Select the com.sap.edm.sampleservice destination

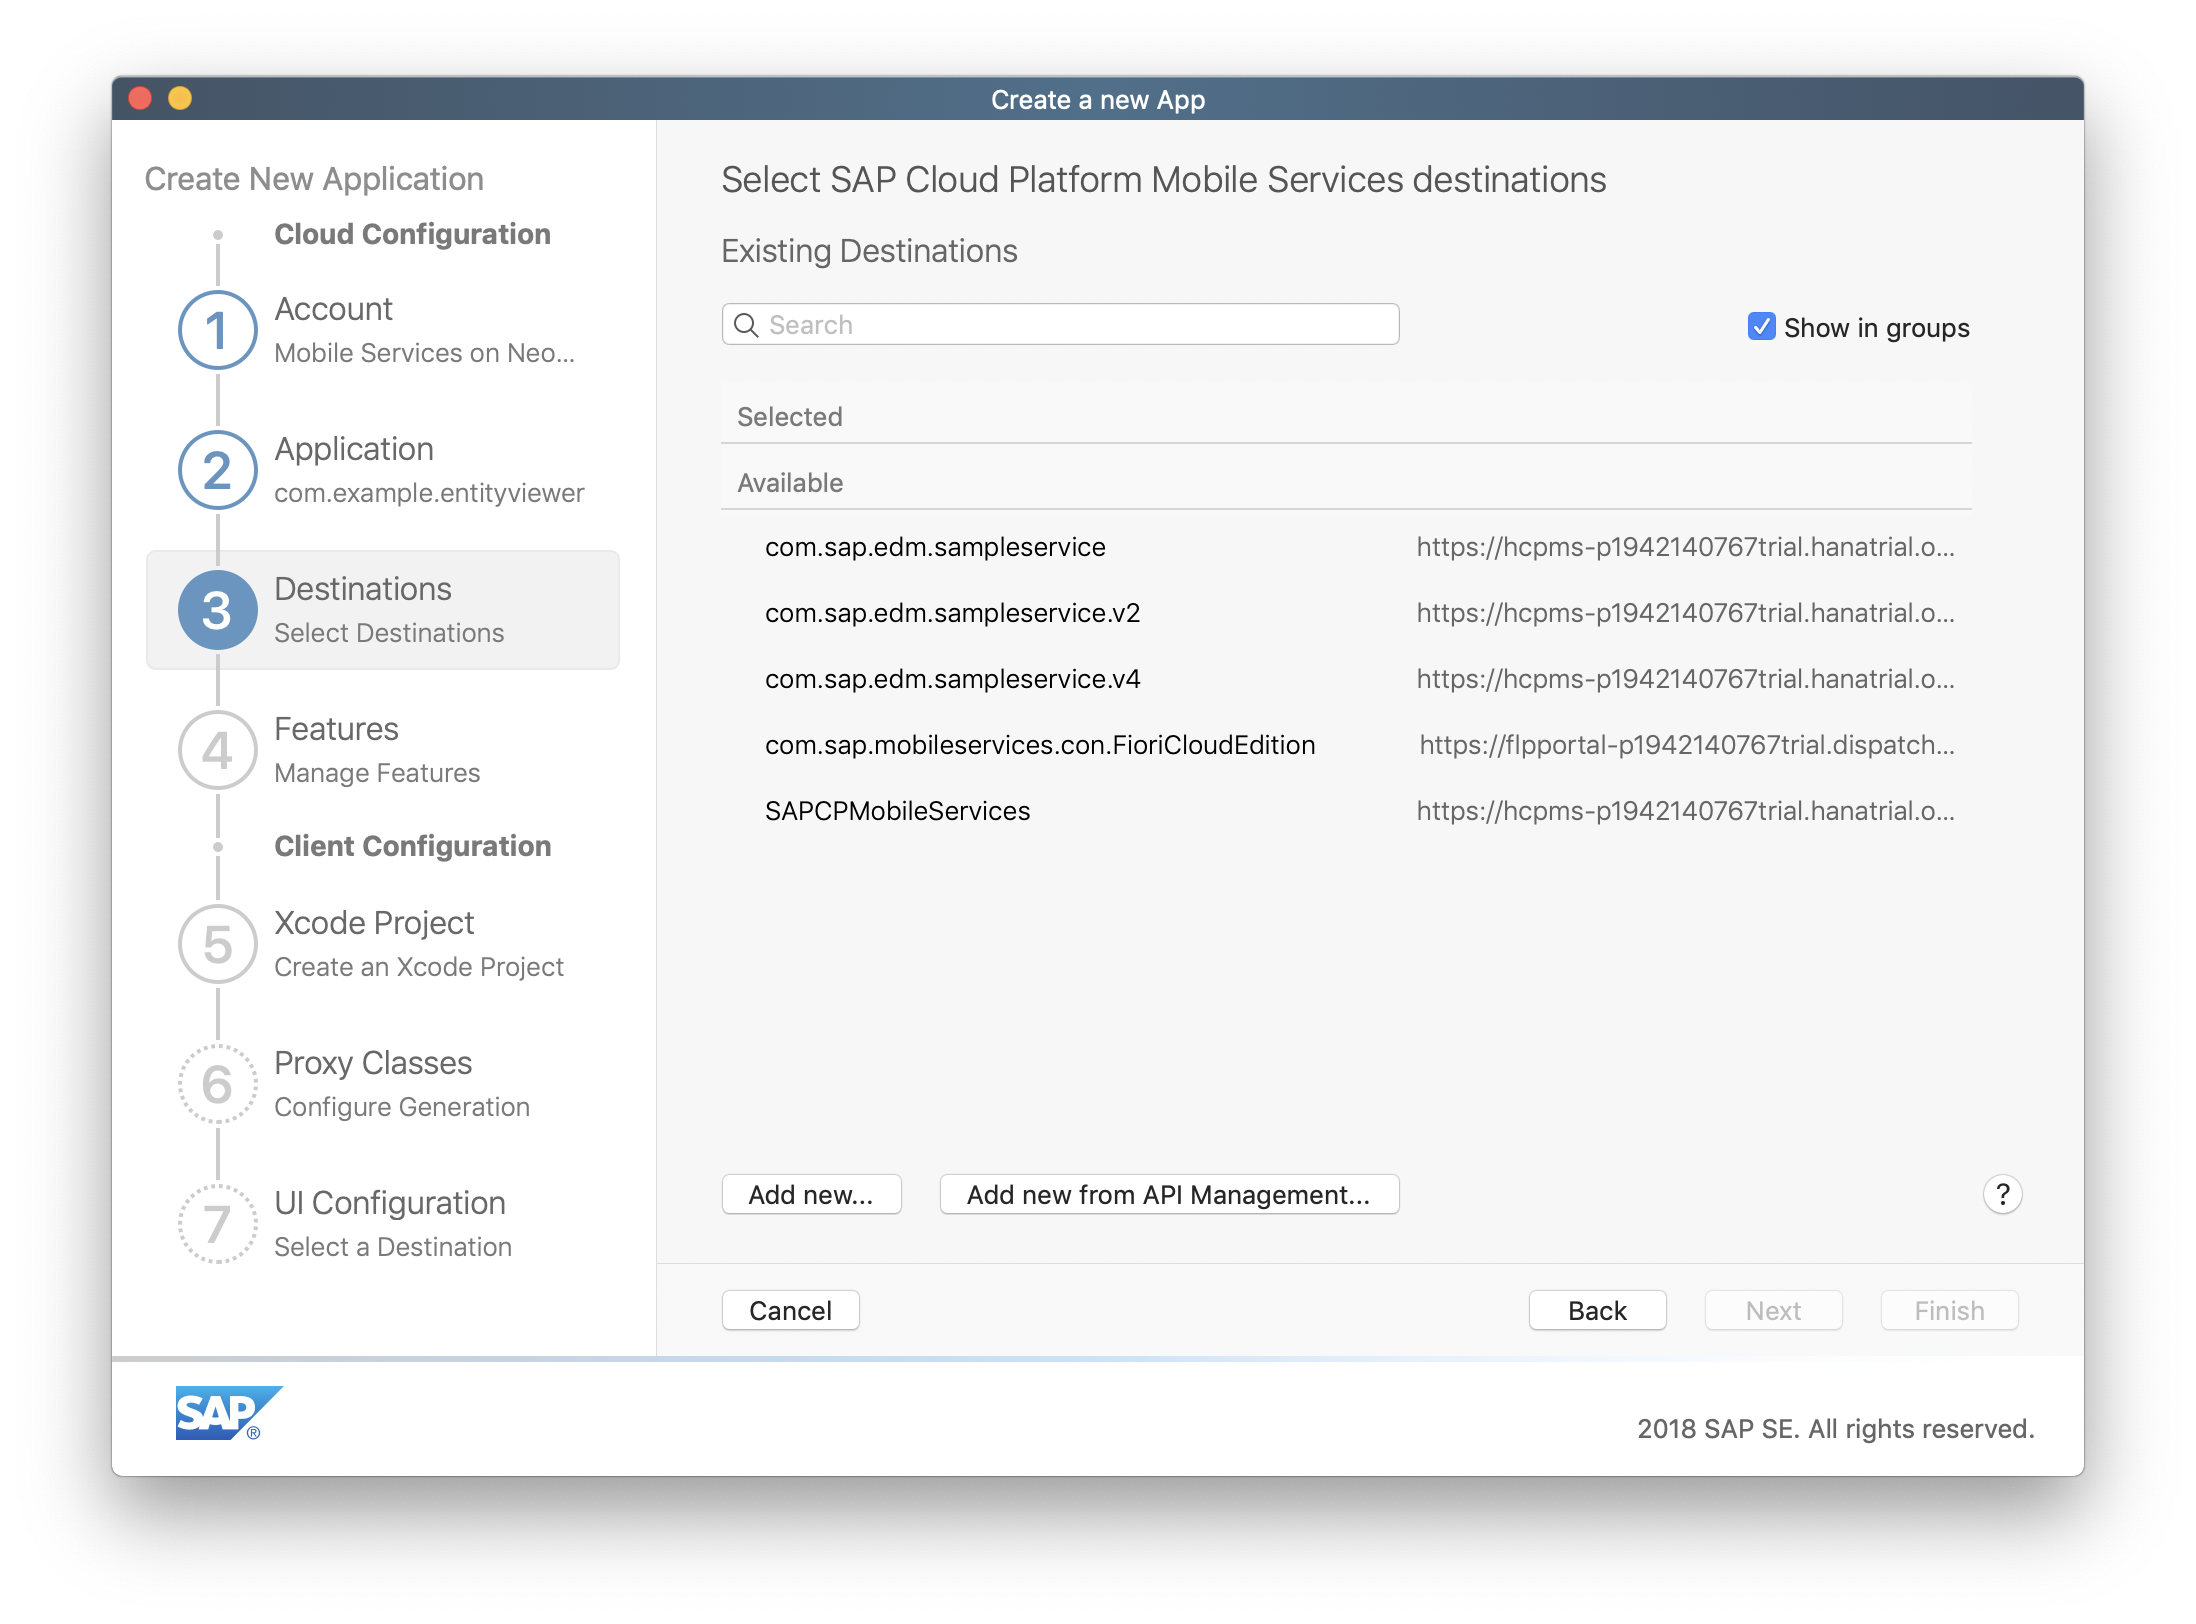(1346, 547)
